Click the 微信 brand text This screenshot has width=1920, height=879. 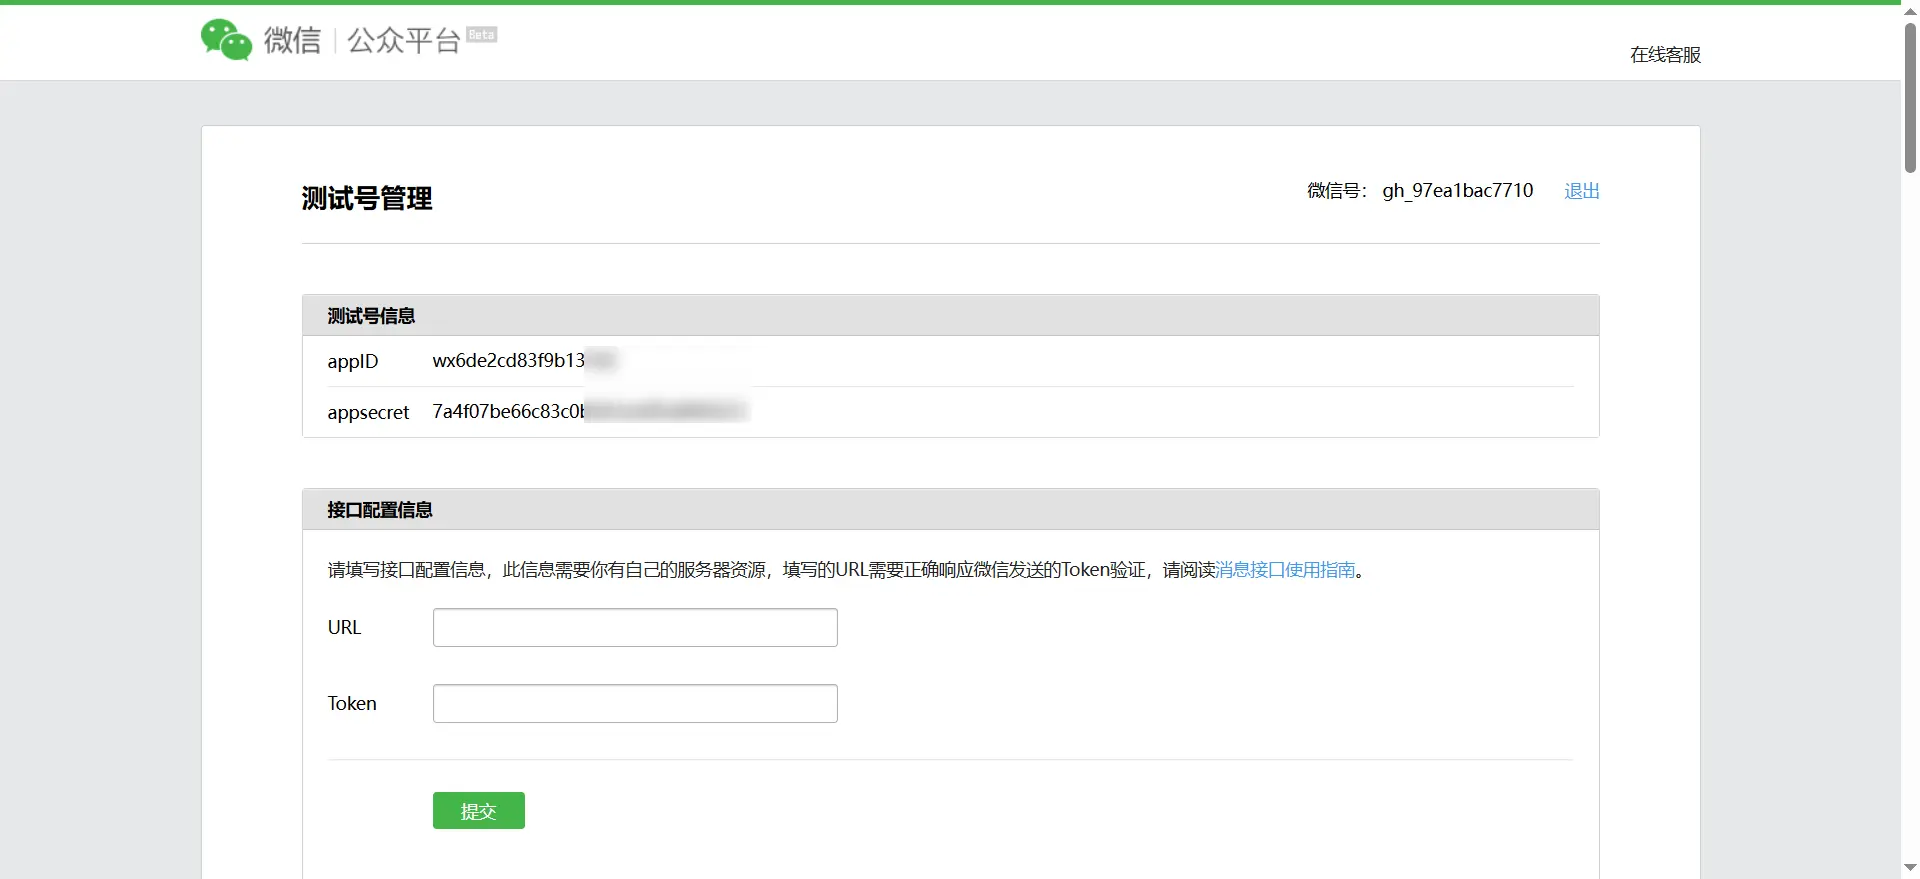(x=292, y=40)
